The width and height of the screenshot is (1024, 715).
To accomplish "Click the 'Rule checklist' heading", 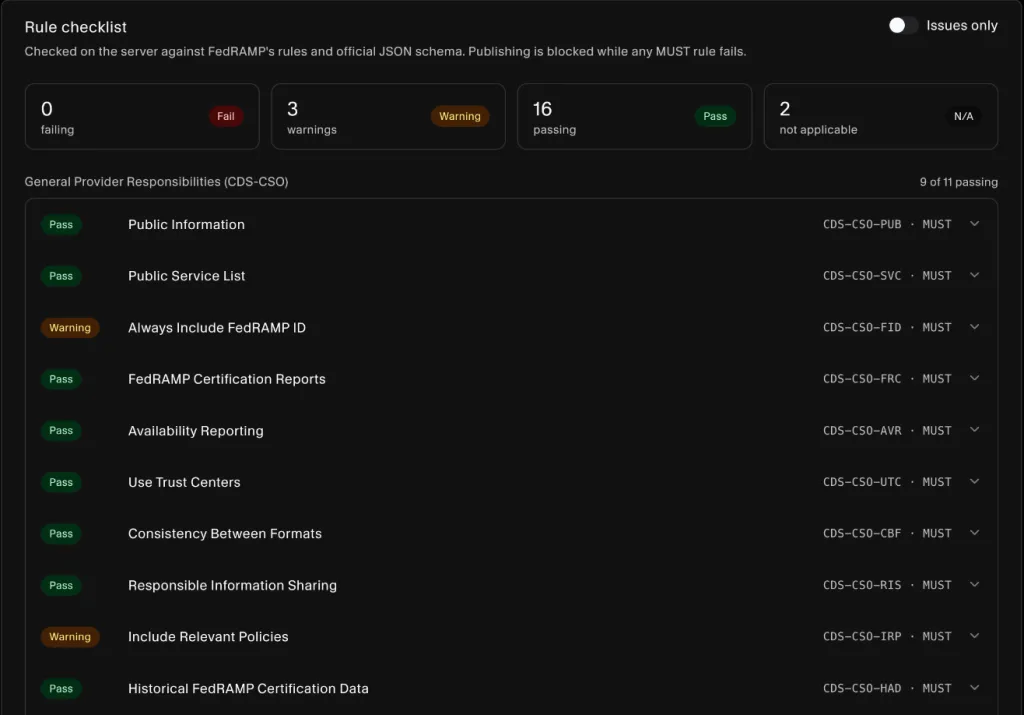I will (x=76, y=27).
